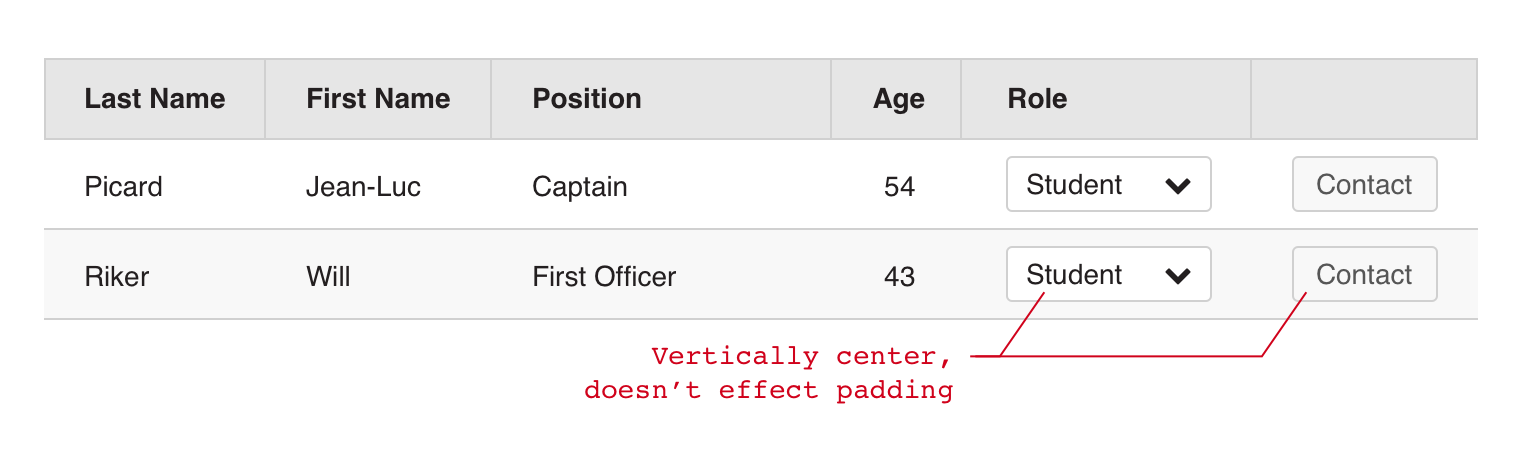Select the First Officer position cell

tap(604, 277)
